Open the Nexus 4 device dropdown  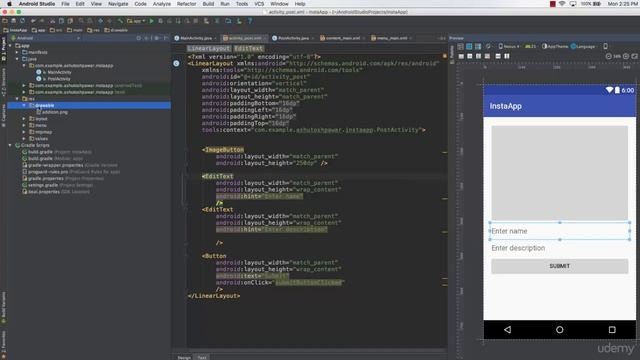pos(509,47)
